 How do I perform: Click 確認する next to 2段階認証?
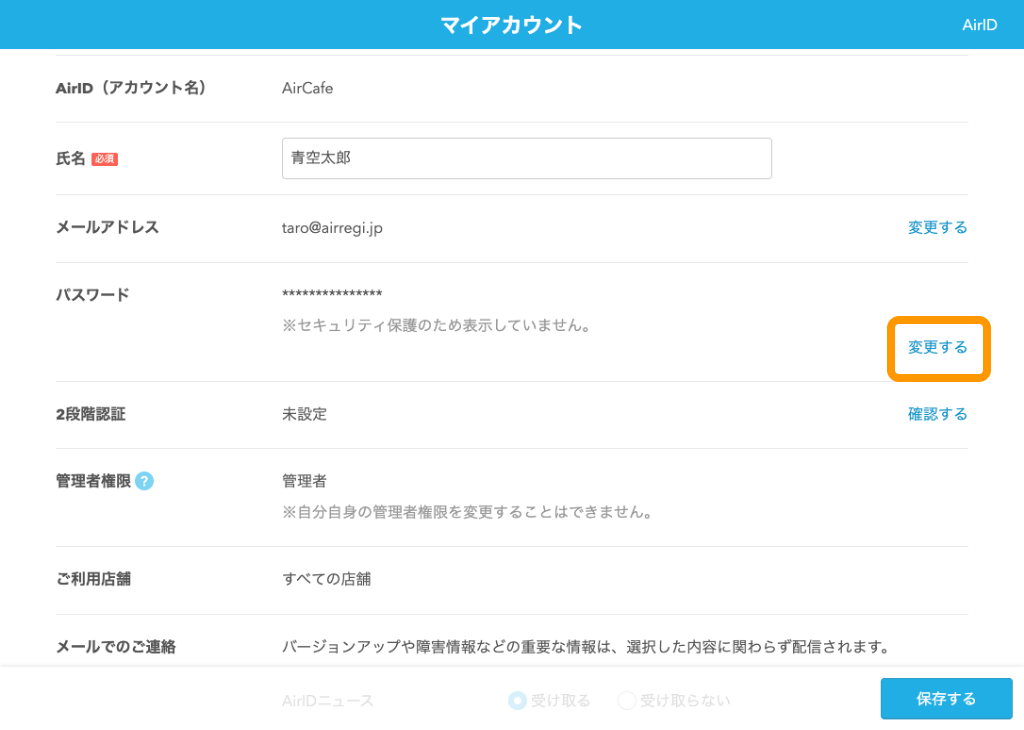click(x=937, y=414)
